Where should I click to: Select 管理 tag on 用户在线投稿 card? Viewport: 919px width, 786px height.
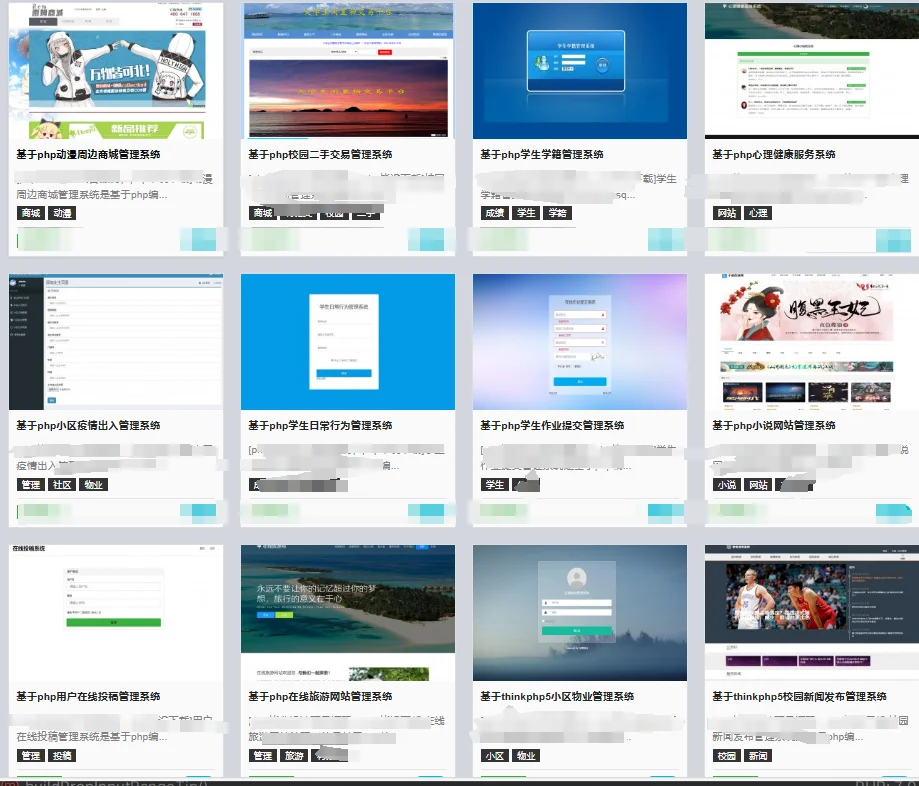pos(31,756)
